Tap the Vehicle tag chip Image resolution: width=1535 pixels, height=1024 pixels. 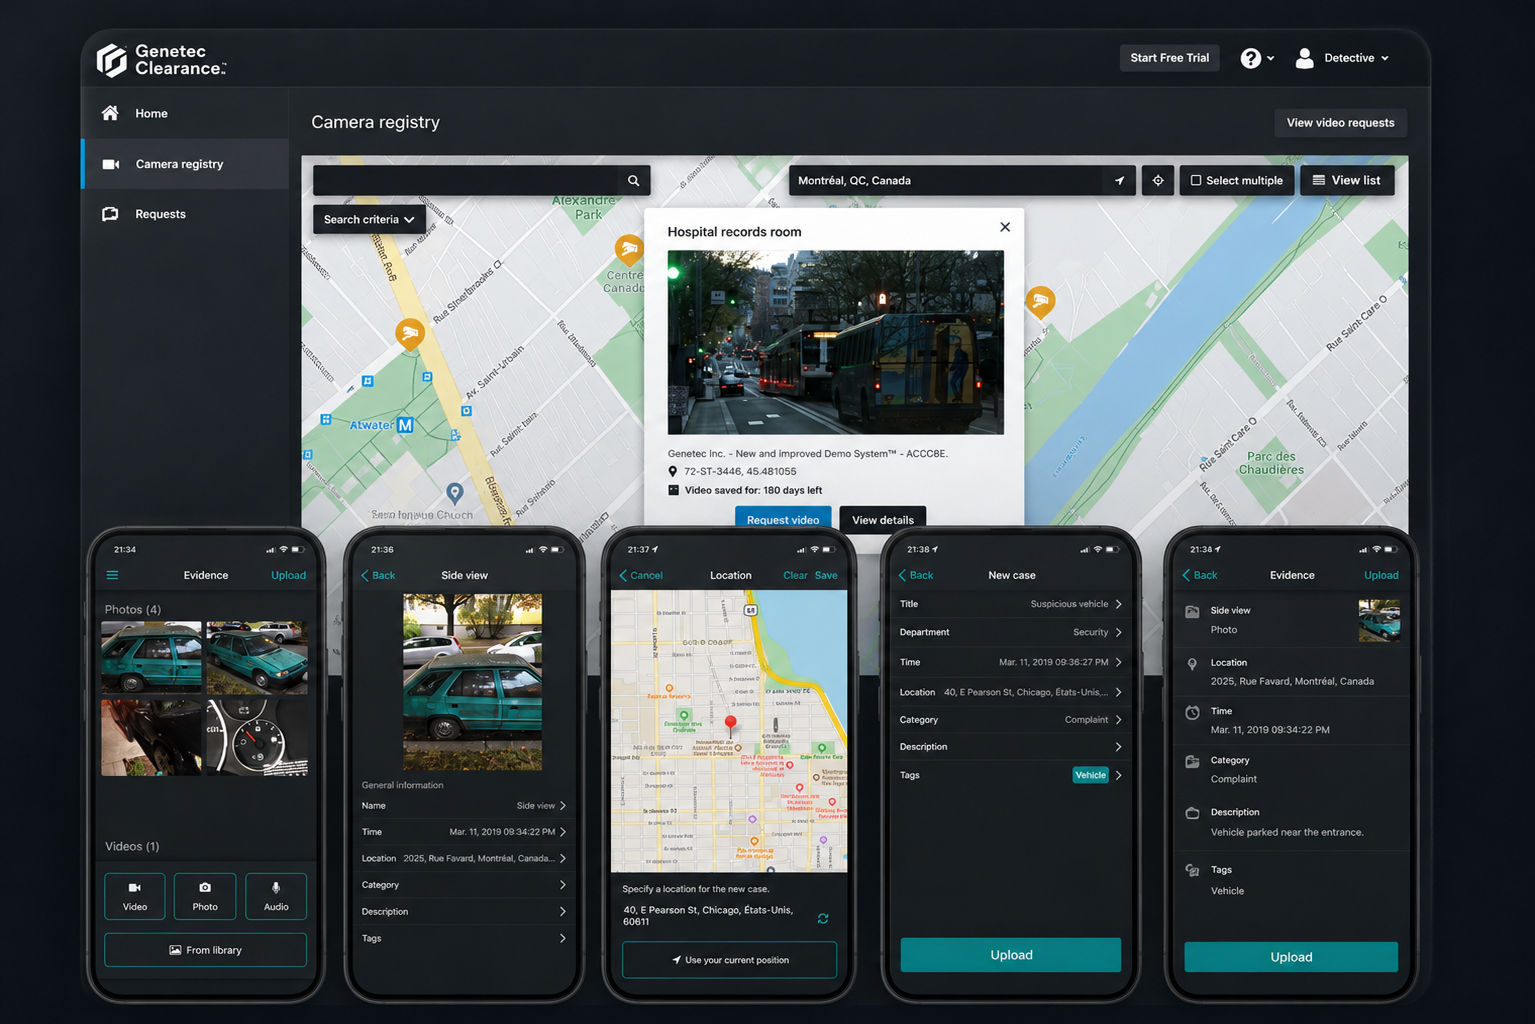[x=1090, y=775]
